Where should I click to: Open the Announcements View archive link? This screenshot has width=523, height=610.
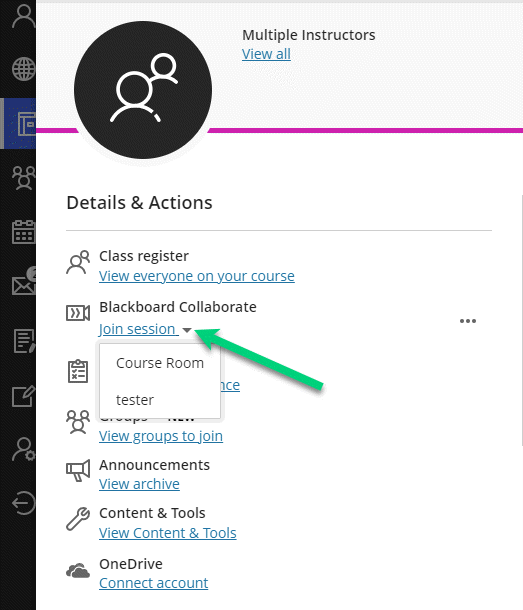click(139, 484)
